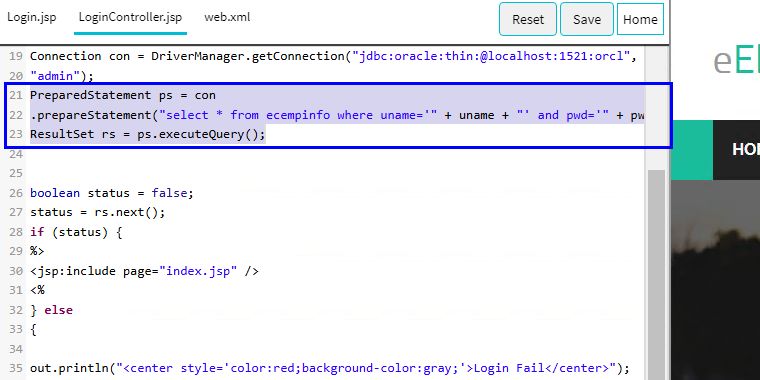Click the "admin"); line
The image size is (760, 380).
point(62,76)
